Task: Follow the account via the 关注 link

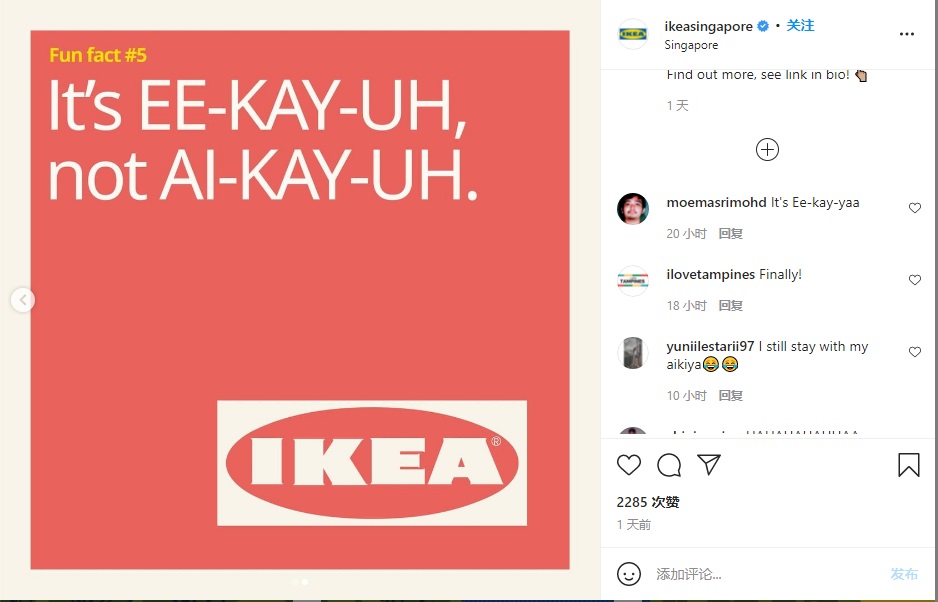Action: (800, 25)
